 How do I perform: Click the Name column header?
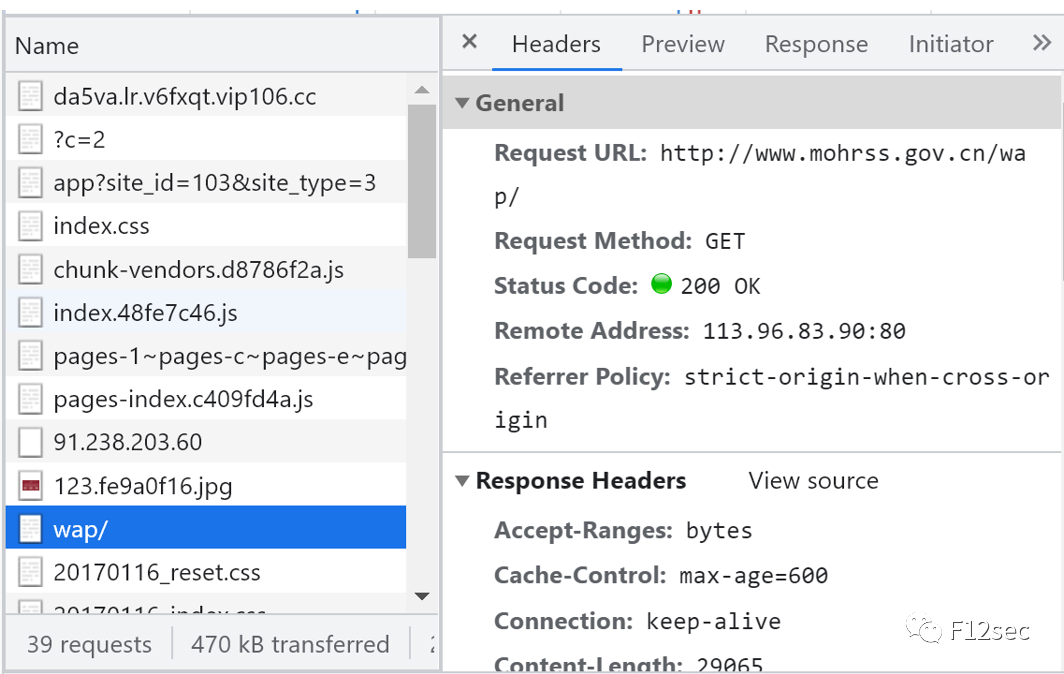(x=47, y=46)
